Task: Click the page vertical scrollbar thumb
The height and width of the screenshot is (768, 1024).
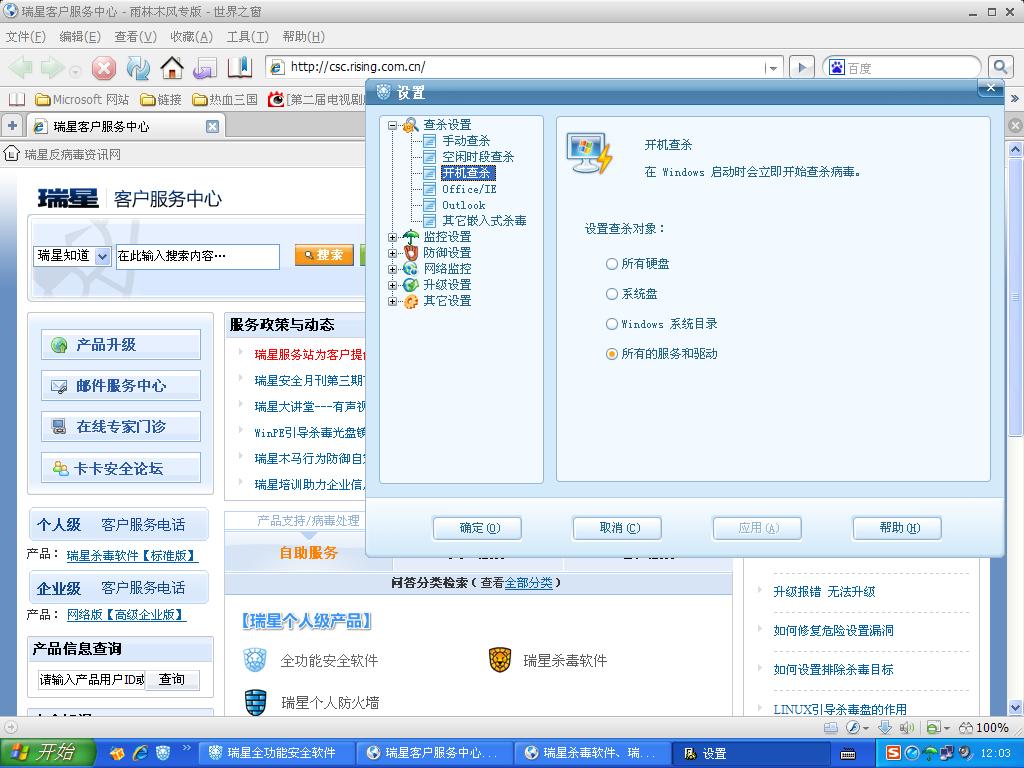Action: pos(1016,297)
